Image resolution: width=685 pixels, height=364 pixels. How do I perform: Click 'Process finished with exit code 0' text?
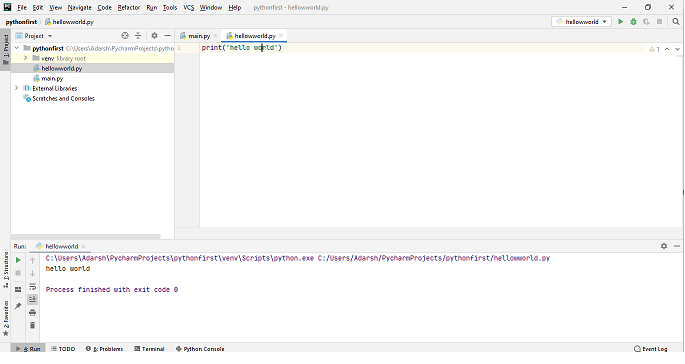tap(112, 290)
